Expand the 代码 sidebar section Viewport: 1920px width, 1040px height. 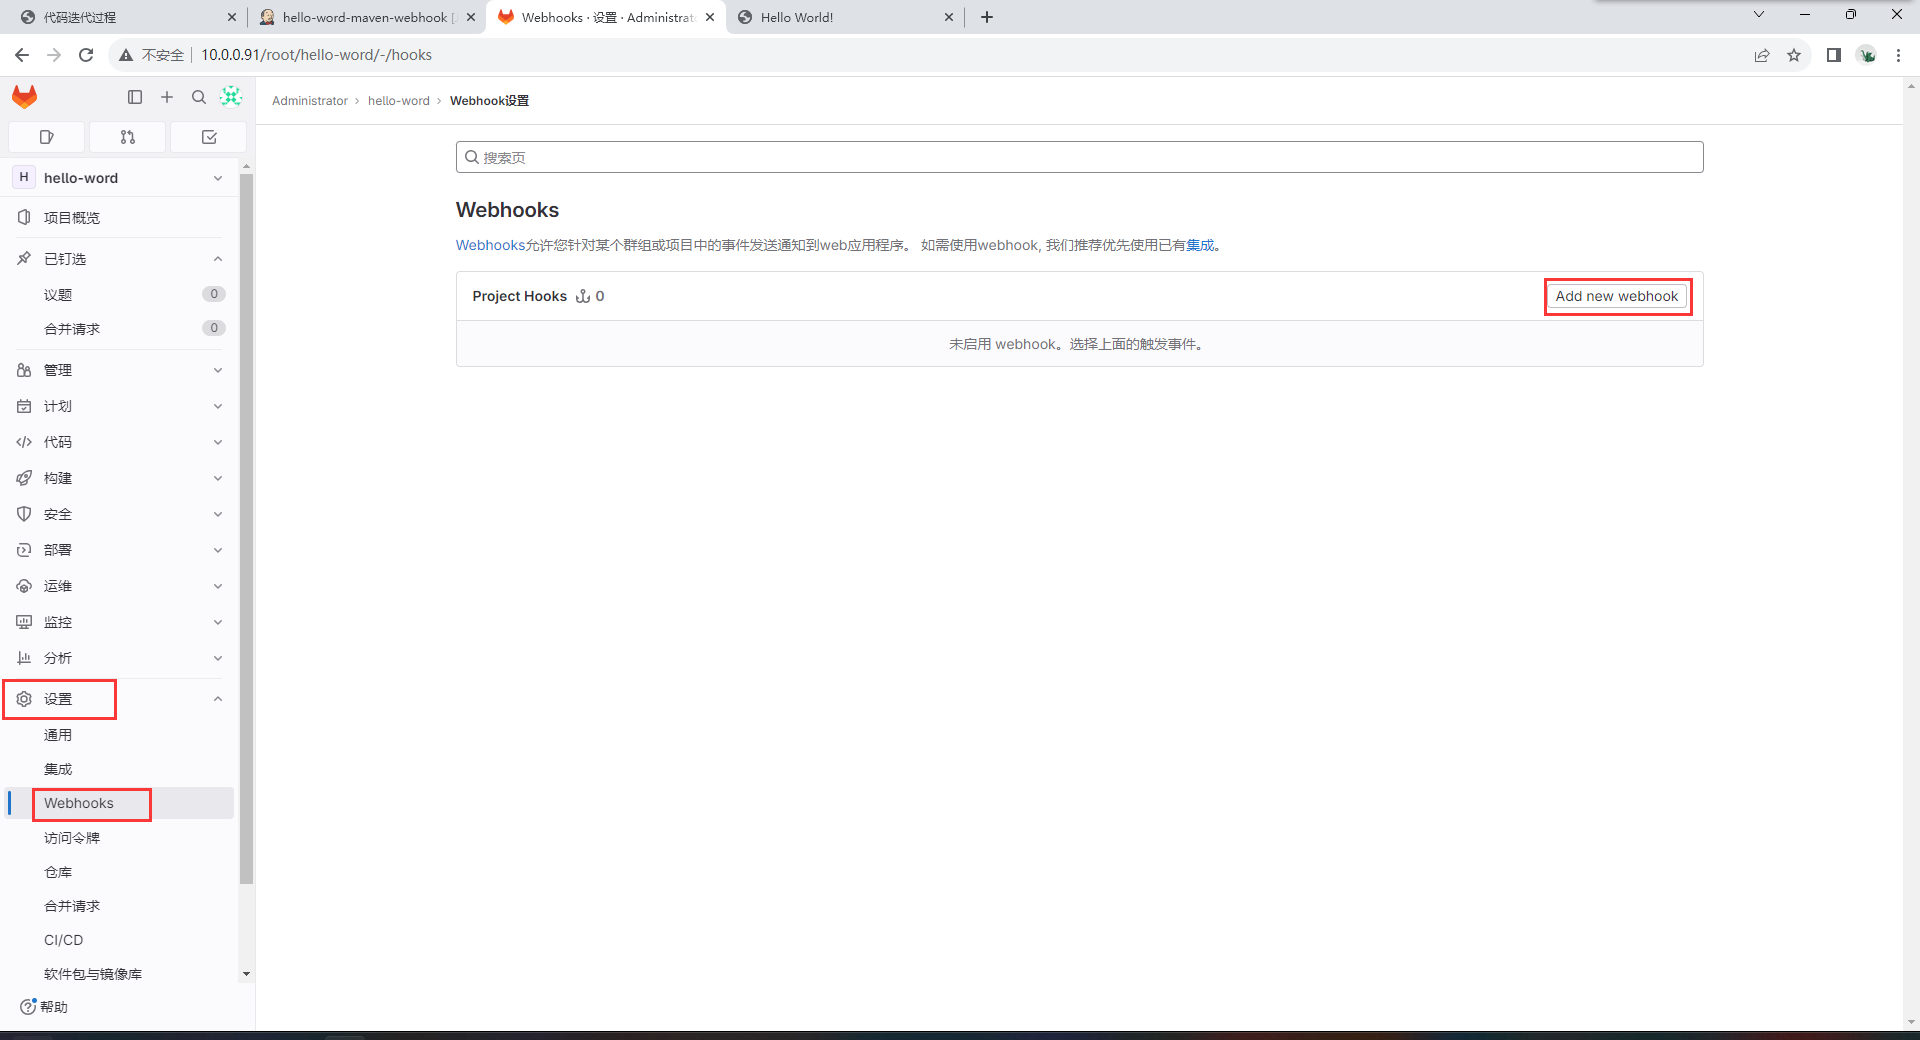point(120,442)
